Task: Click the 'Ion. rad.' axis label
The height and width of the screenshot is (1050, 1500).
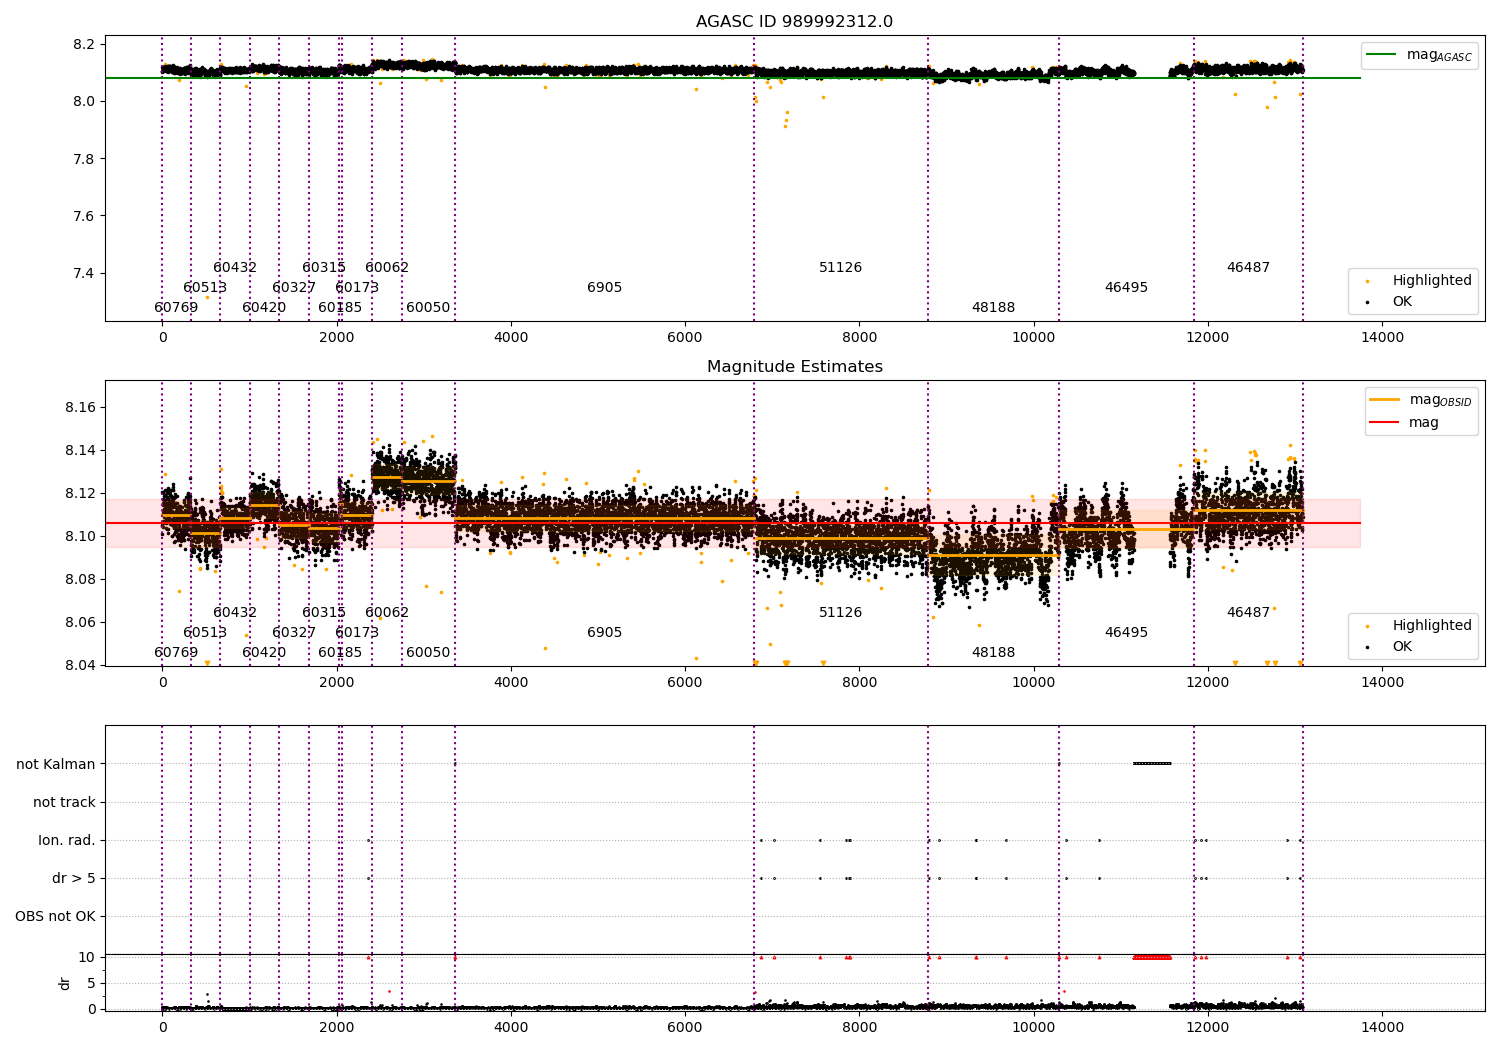Action: point(67,840)
